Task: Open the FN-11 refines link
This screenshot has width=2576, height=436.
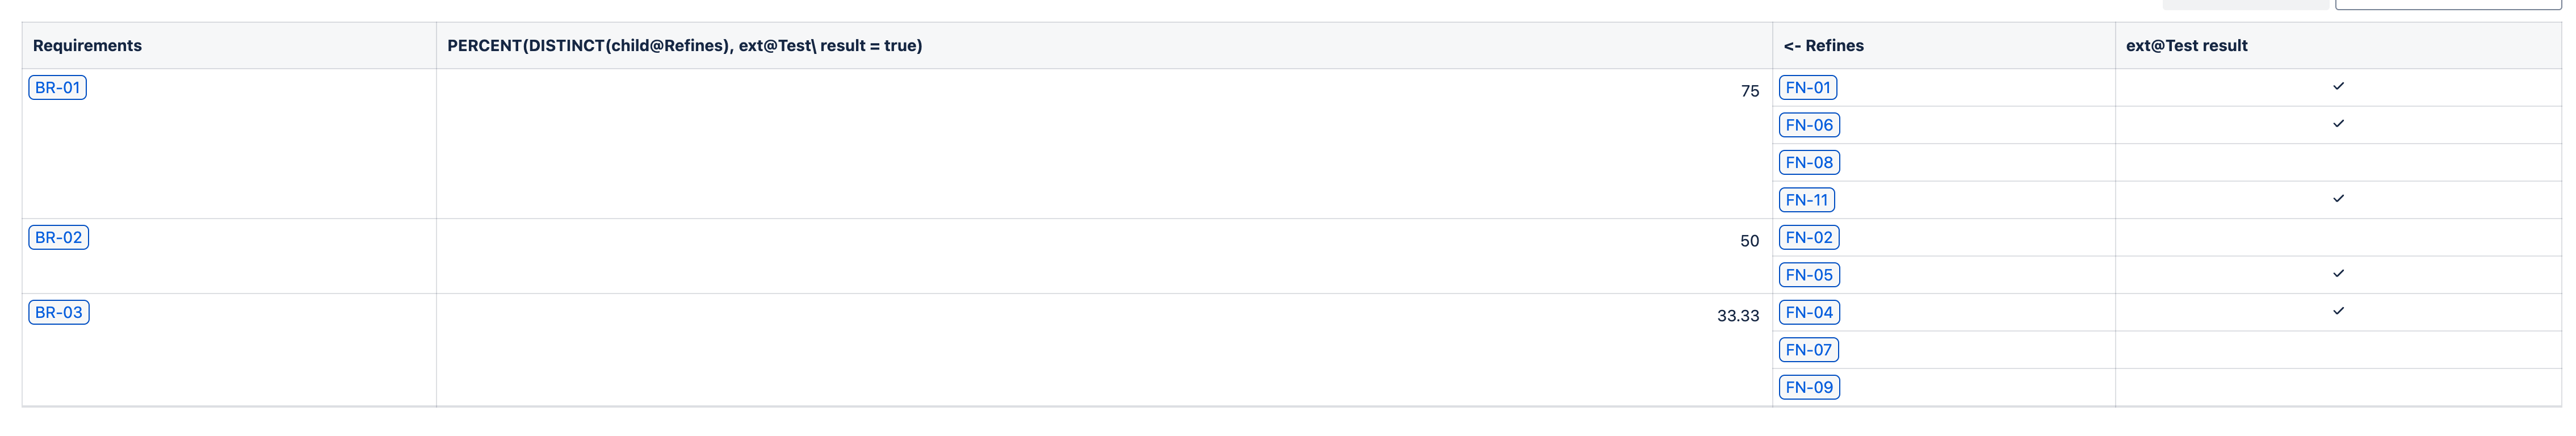Action: [x=1808, y=199]
